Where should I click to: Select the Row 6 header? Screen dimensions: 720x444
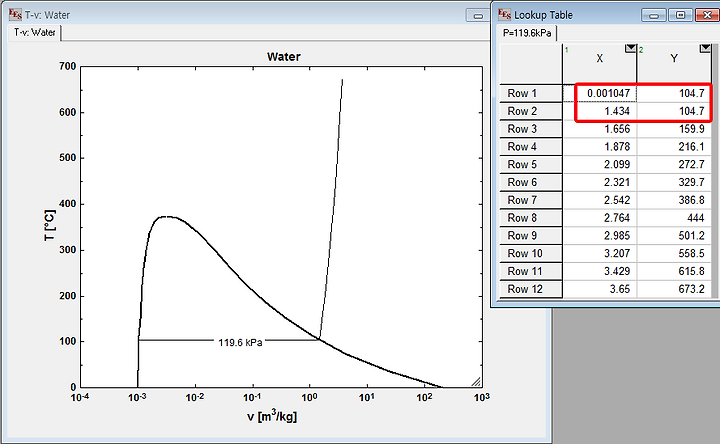(531, 182)
